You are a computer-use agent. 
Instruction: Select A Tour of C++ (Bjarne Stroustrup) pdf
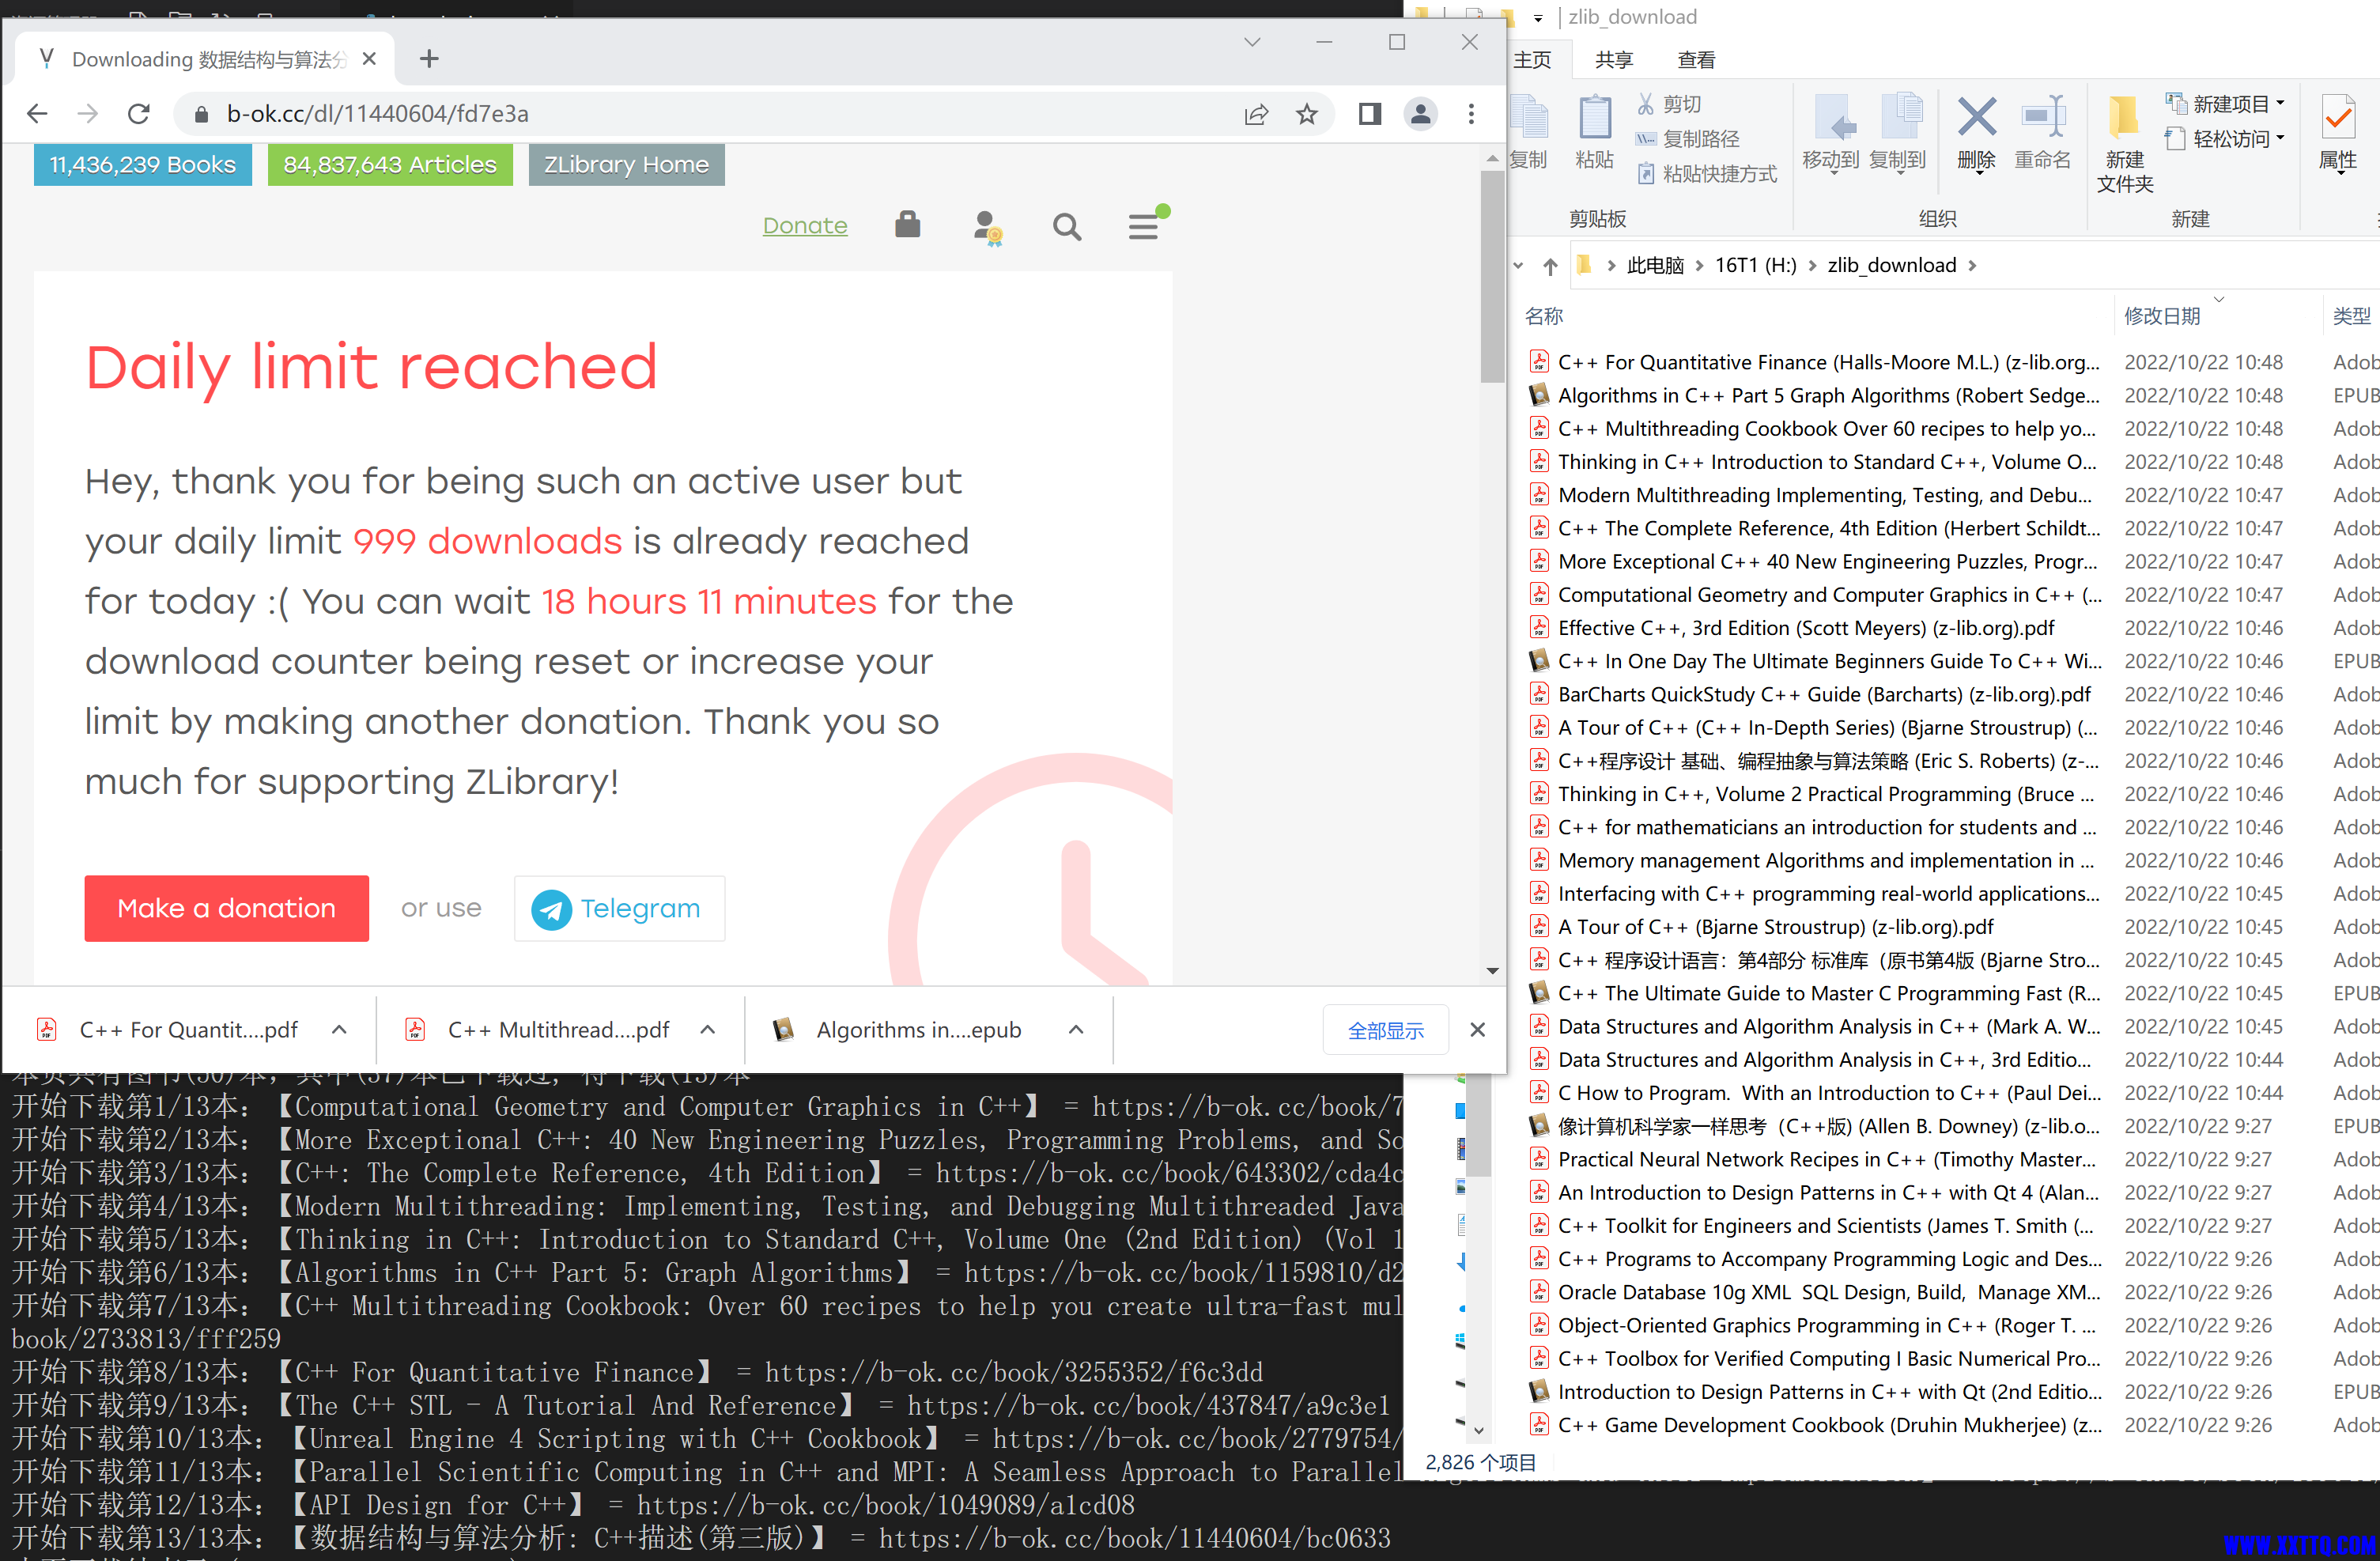[x=1775, y=927]
